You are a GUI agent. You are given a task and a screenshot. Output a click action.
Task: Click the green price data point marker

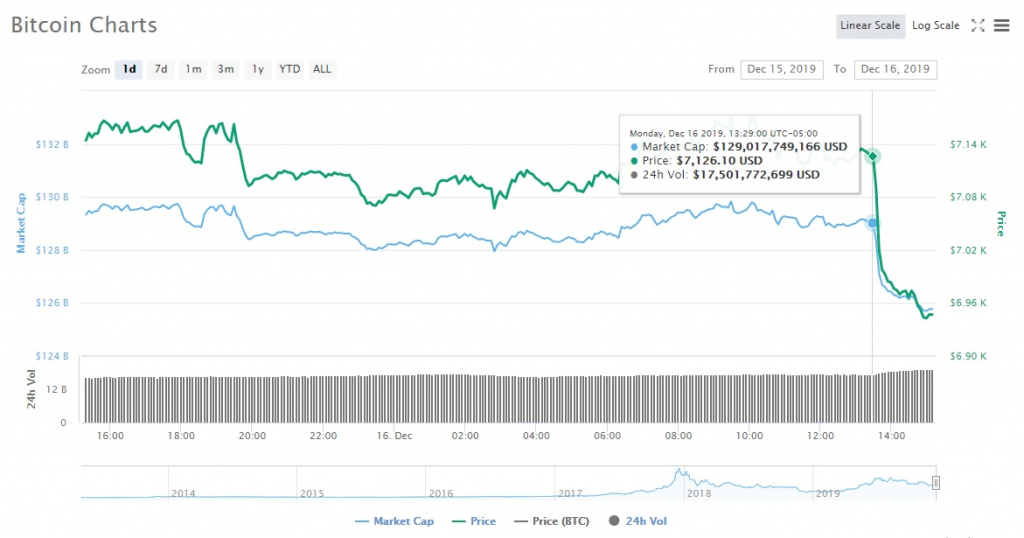tap(872, 156)
